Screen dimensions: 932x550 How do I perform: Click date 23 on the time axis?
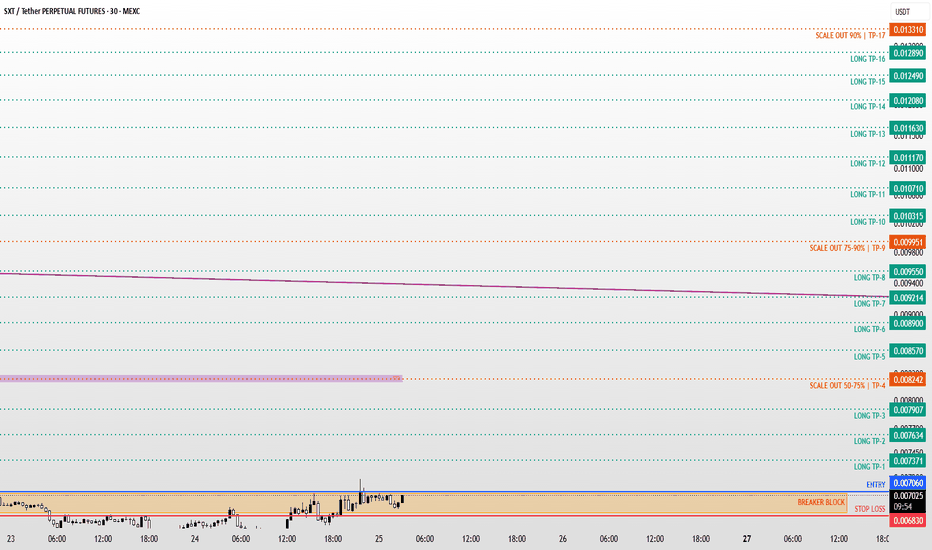tap(11, 539)
